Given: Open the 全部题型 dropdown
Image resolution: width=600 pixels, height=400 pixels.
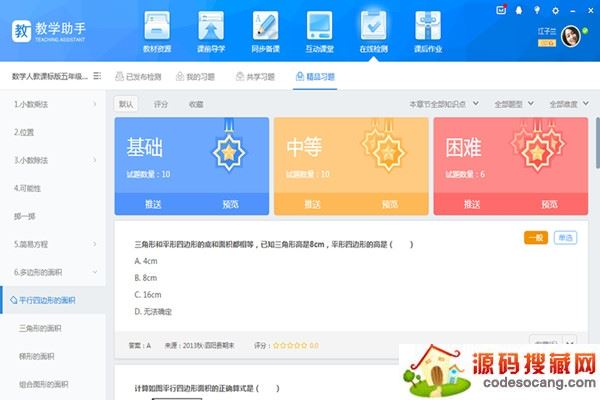Looking at the screenshot, I should pyautogui.click(x=514, y=104).
